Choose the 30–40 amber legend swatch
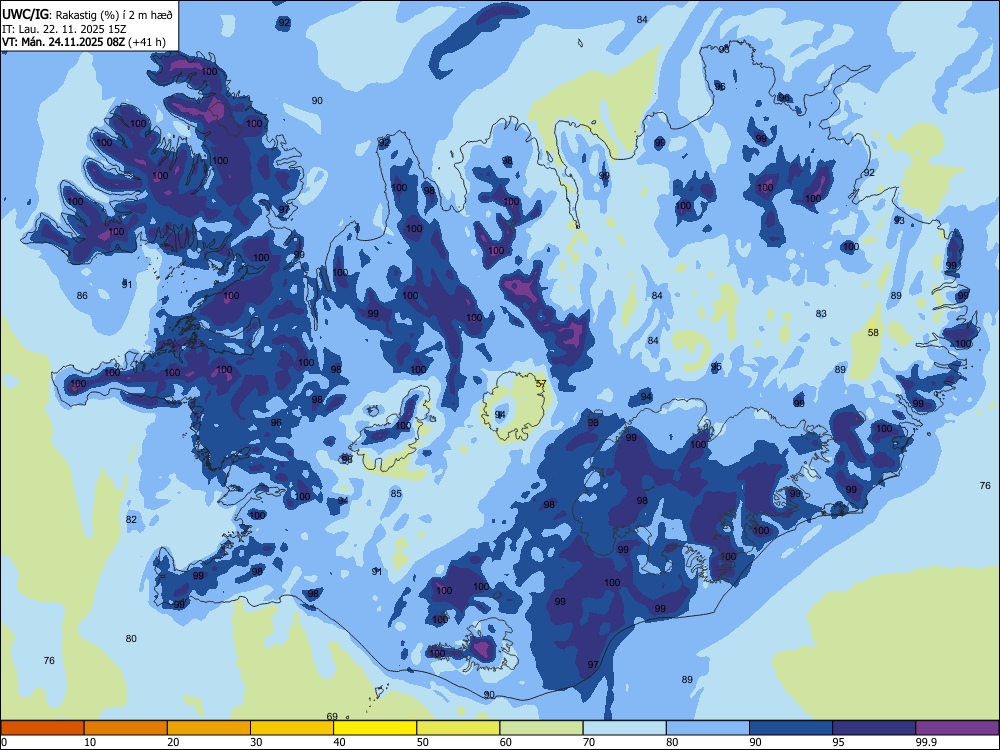Screen dimensions: 1000x750 [x=292, y=728]
